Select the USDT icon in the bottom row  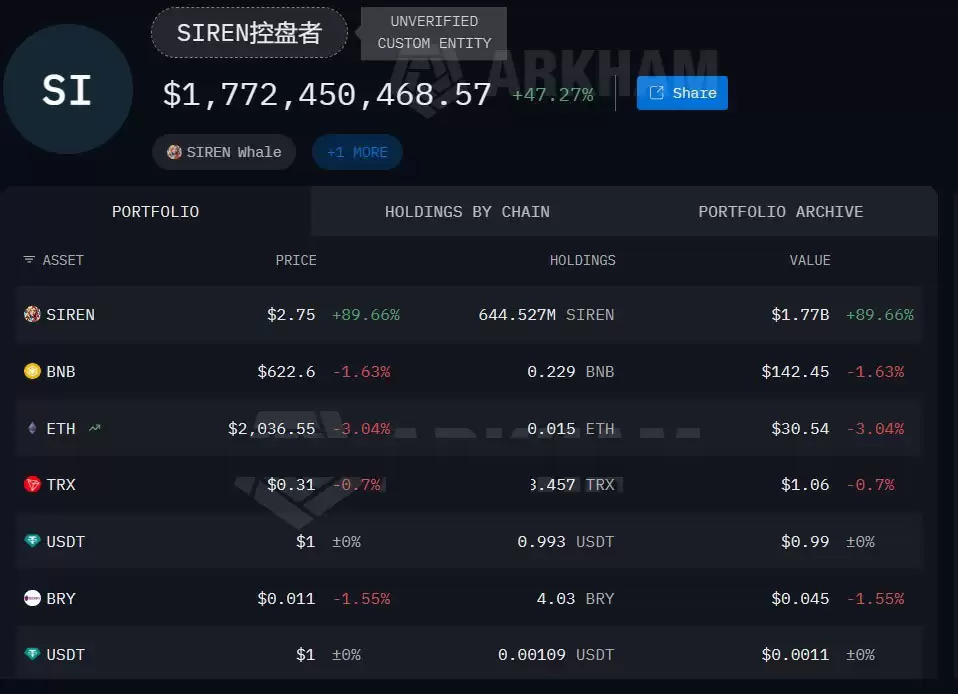click(x=30, y=654)
